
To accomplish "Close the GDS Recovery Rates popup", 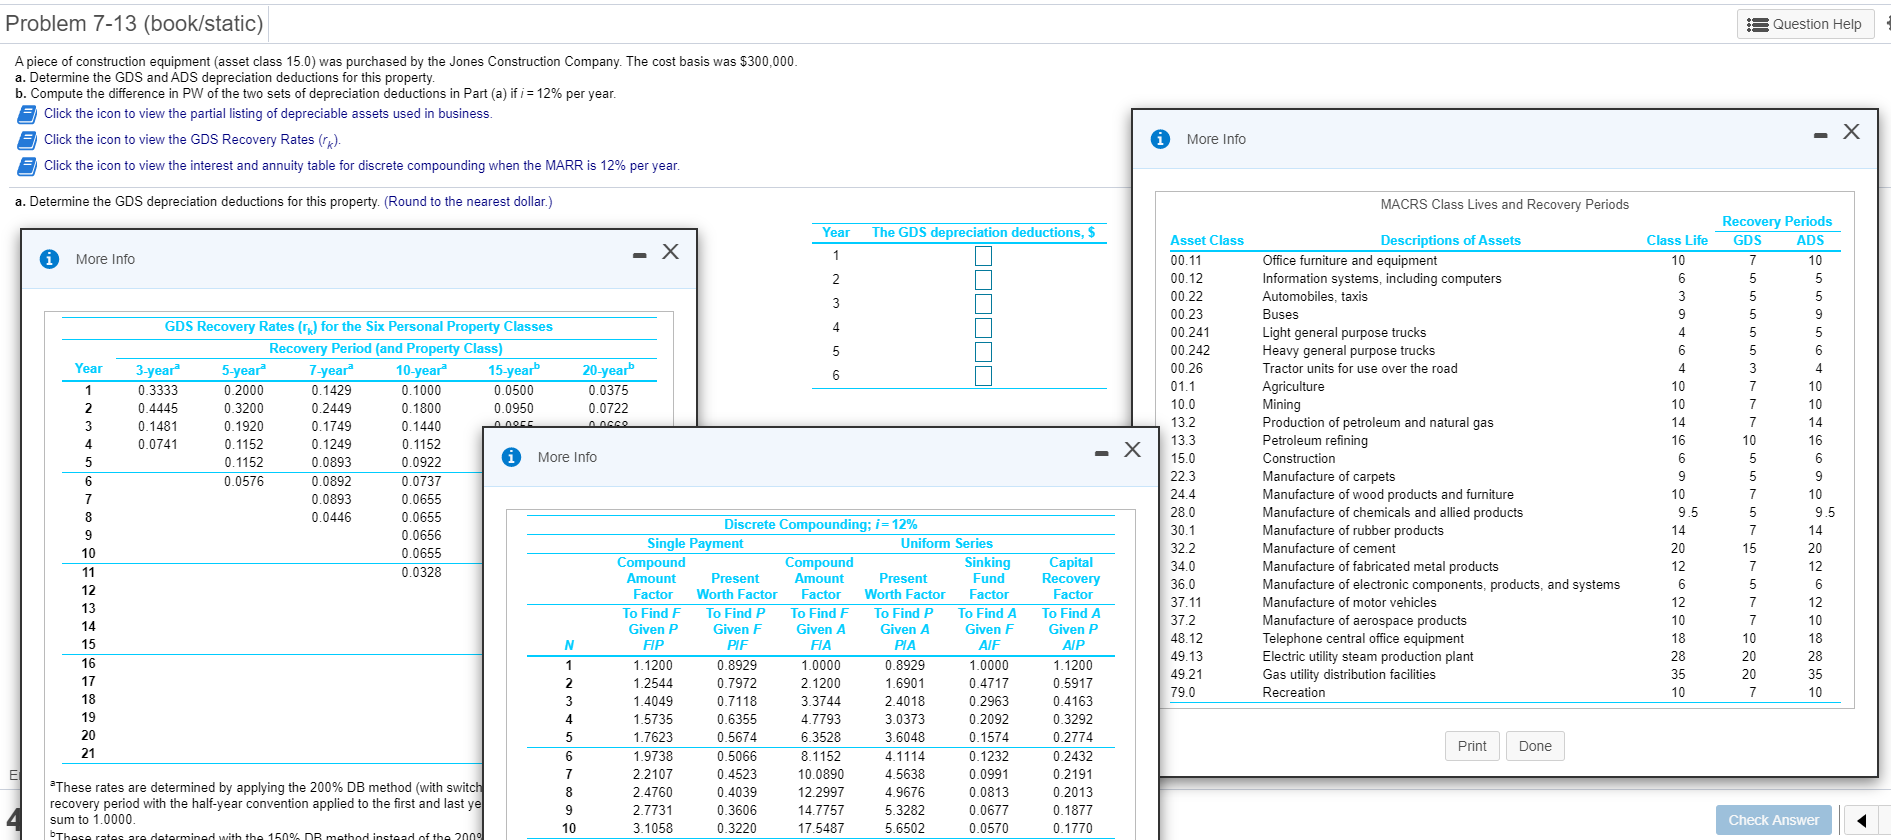I will tap(670, 252).
